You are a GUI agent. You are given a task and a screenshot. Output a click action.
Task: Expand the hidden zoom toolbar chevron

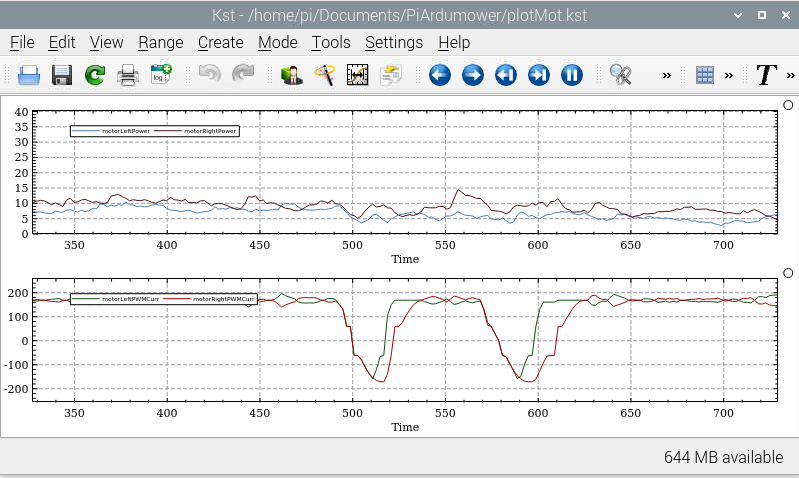click(667, 76)
